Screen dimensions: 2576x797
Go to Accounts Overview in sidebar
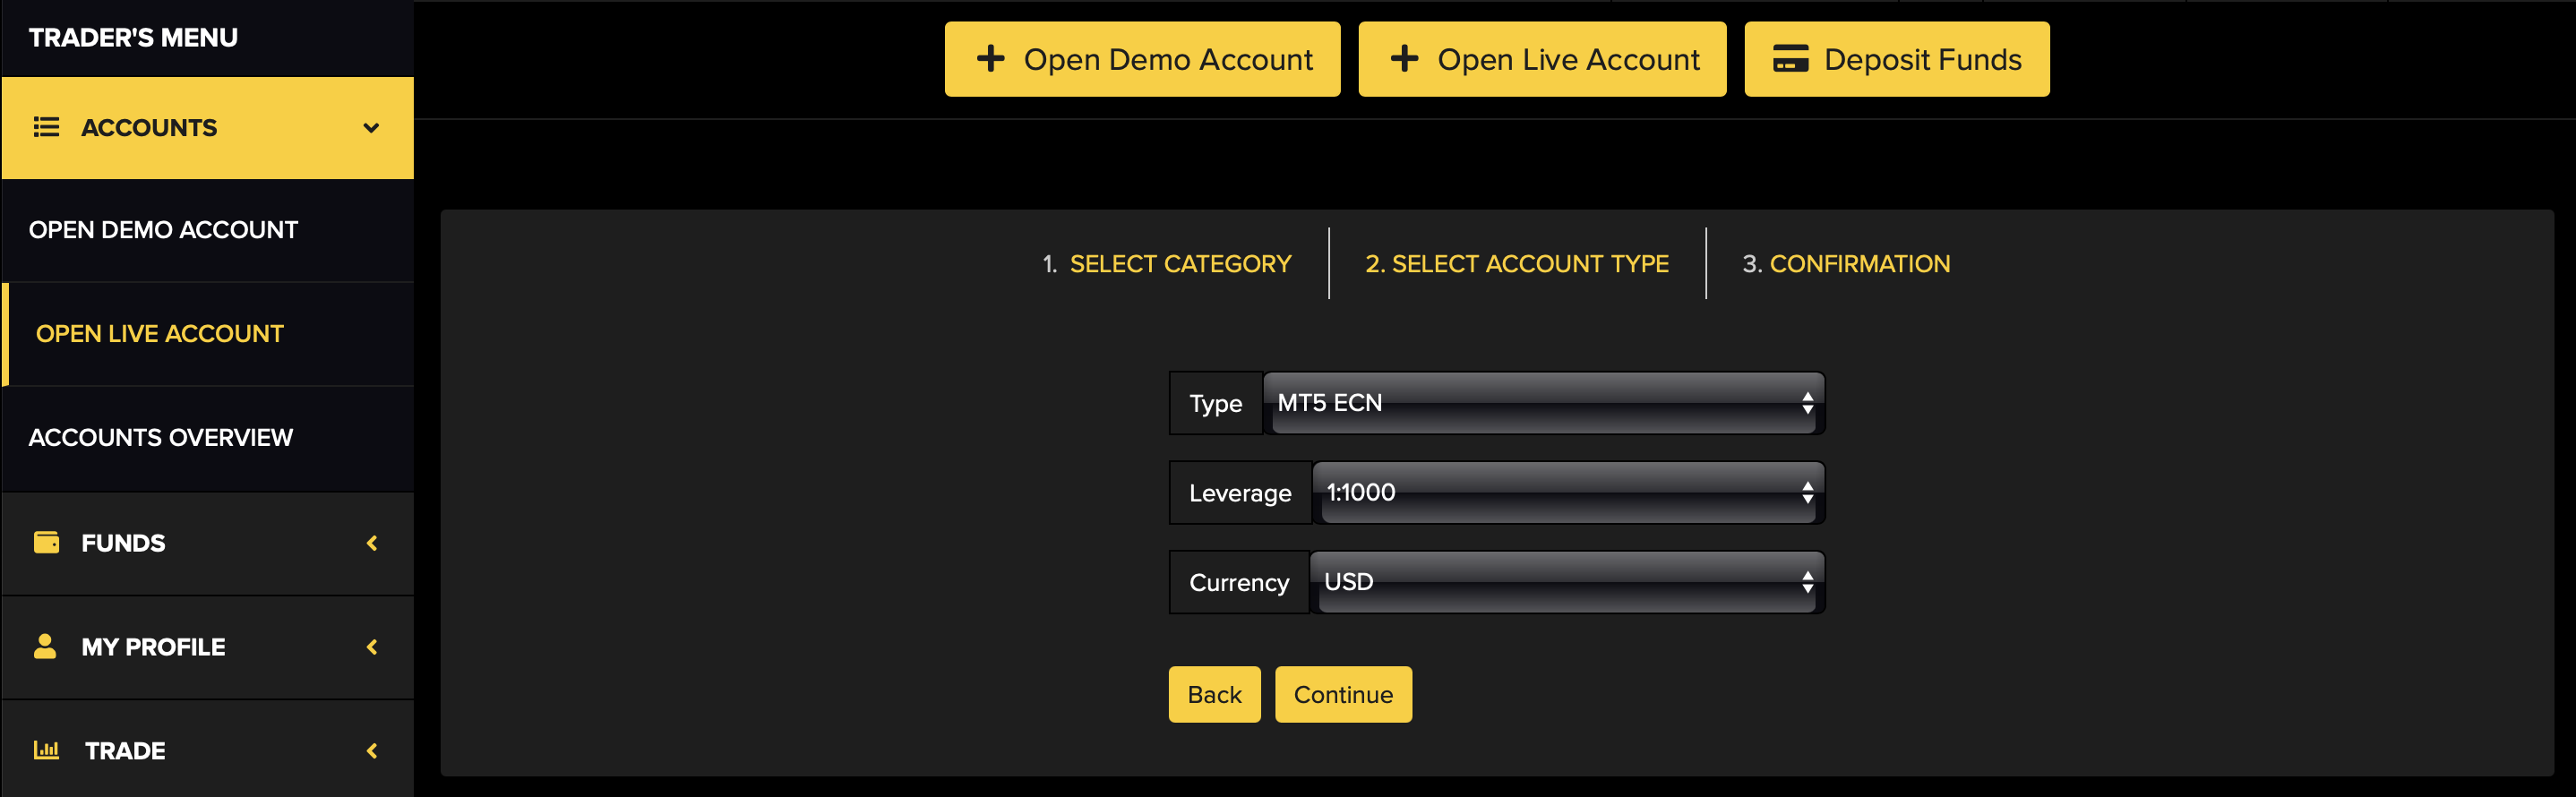(x=161, y=438)
